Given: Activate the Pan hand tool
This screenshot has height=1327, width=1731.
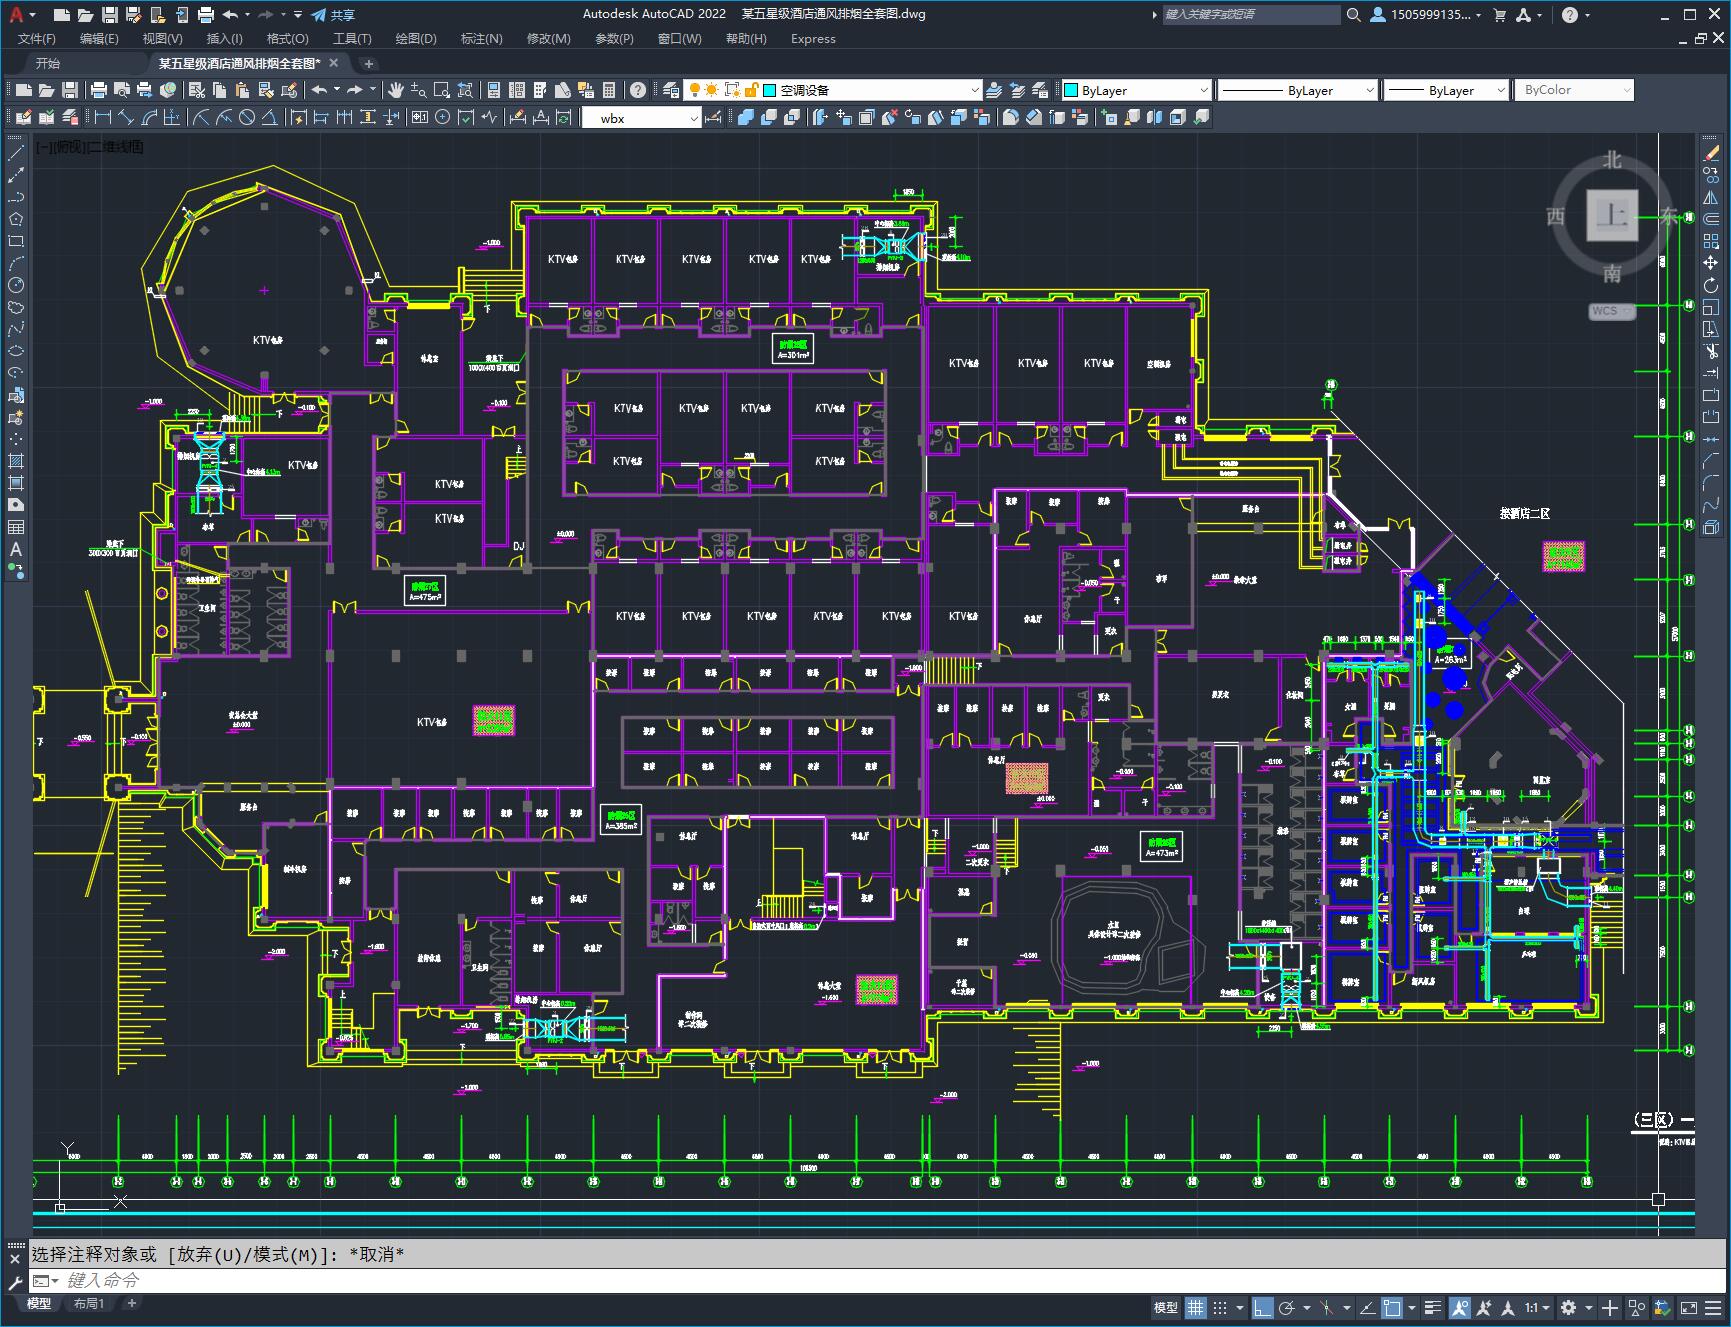Looking at the screenshot, I should [x=396, y=90].
